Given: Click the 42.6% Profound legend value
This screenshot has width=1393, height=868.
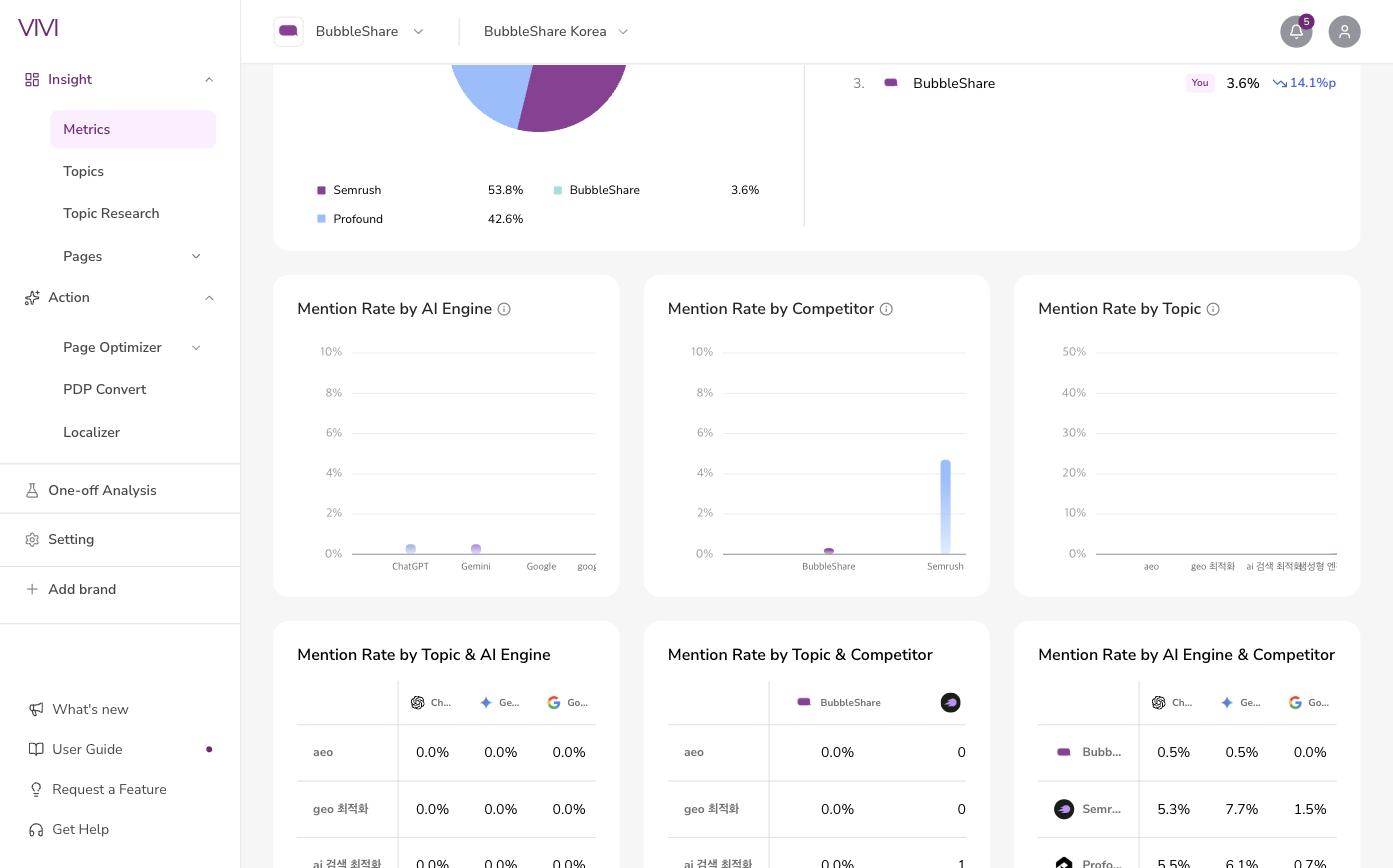Looking at the screenshot, I should pos(505,219).
